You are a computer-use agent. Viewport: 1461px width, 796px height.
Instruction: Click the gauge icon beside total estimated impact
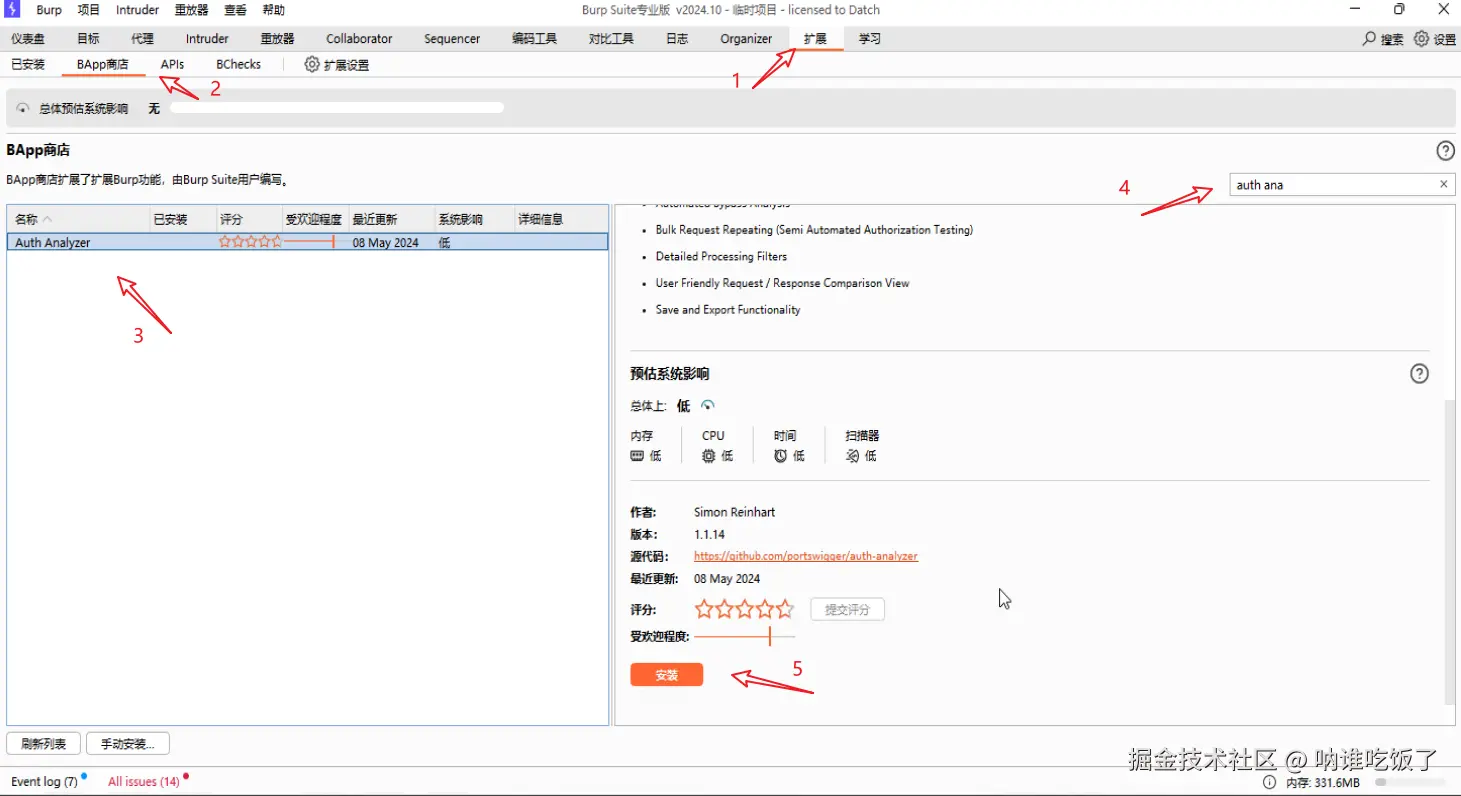pyautogui.click(x=23, y=108)
